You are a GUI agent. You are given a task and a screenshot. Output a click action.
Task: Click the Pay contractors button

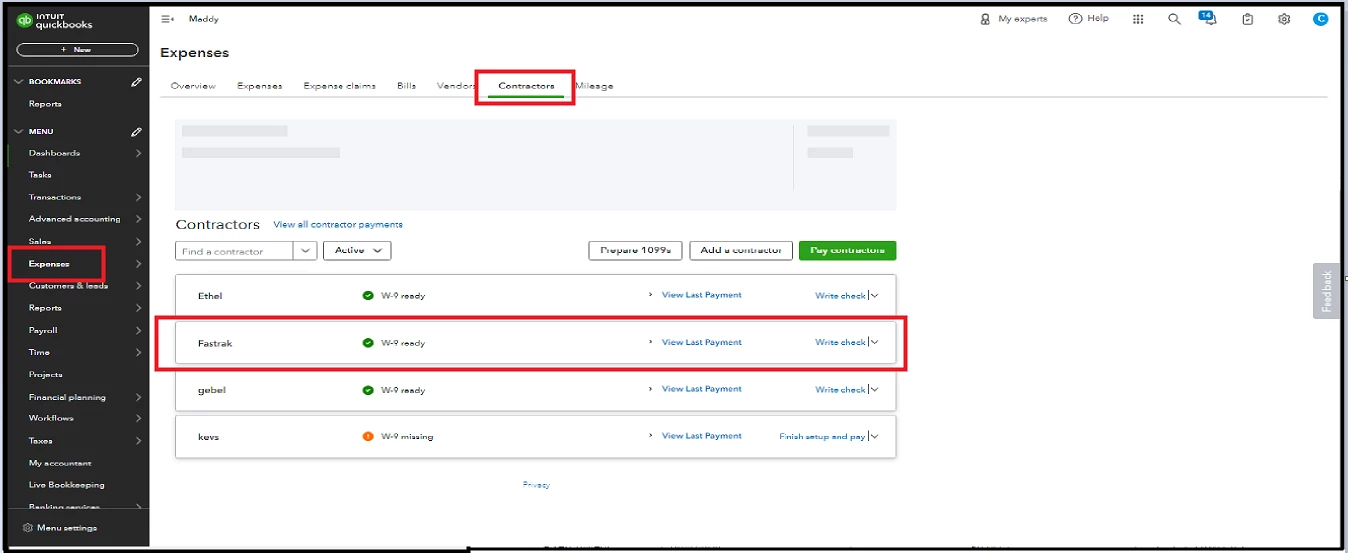(x=847, y=250)
